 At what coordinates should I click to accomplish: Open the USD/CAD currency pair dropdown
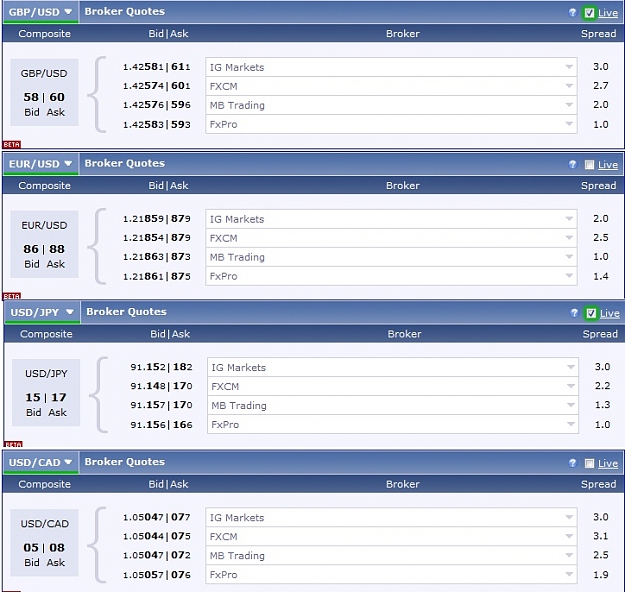click(41, 462)
